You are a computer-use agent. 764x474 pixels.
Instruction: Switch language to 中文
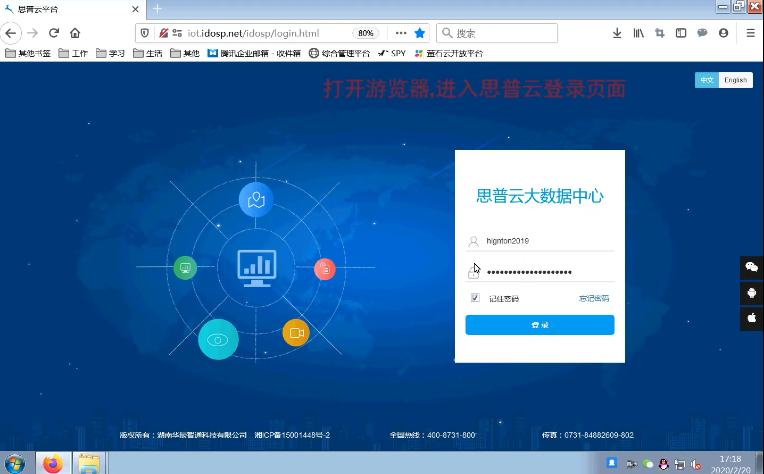(706, 80)
